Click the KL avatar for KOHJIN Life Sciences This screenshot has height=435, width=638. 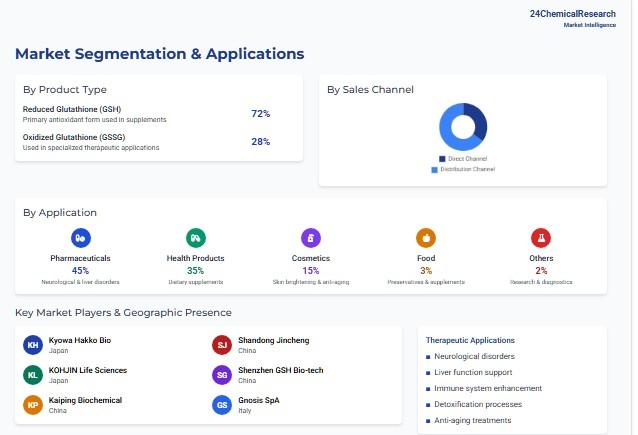click(33, 375)
